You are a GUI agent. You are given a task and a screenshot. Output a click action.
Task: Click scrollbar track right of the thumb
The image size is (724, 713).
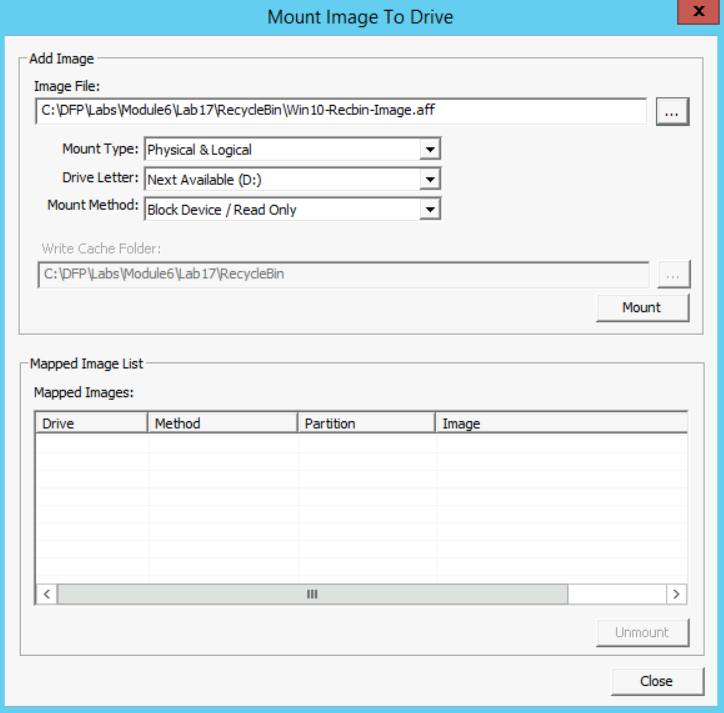pyautogui.click(x=615, y=594)
